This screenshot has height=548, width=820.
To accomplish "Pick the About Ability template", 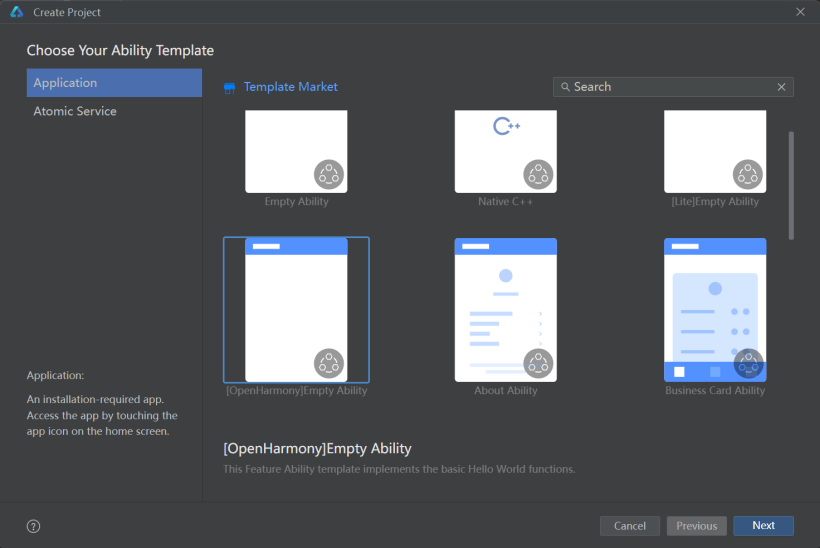I will pos(506,310).
